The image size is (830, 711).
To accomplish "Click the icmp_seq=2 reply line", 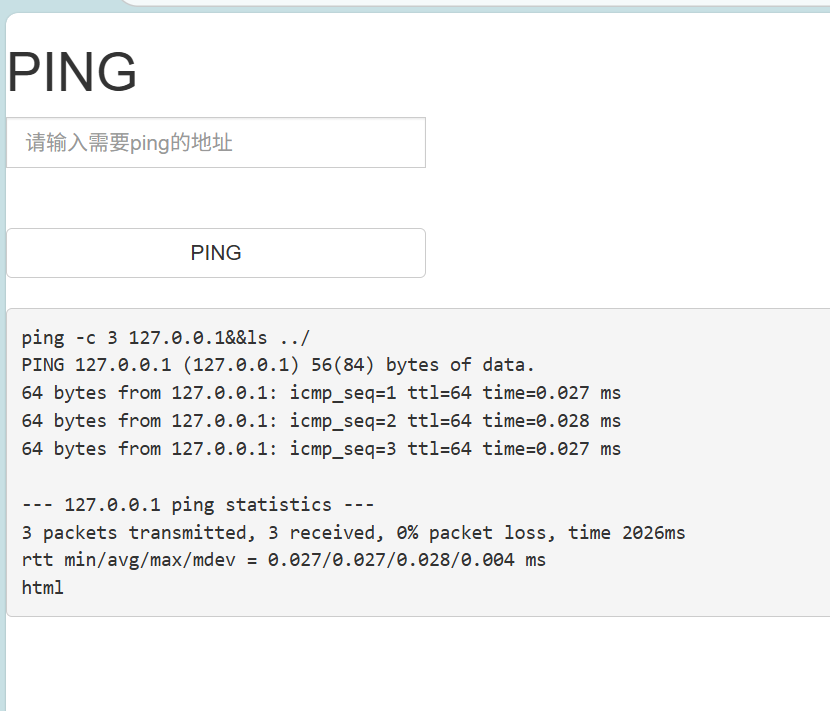I will click(321, 421).
